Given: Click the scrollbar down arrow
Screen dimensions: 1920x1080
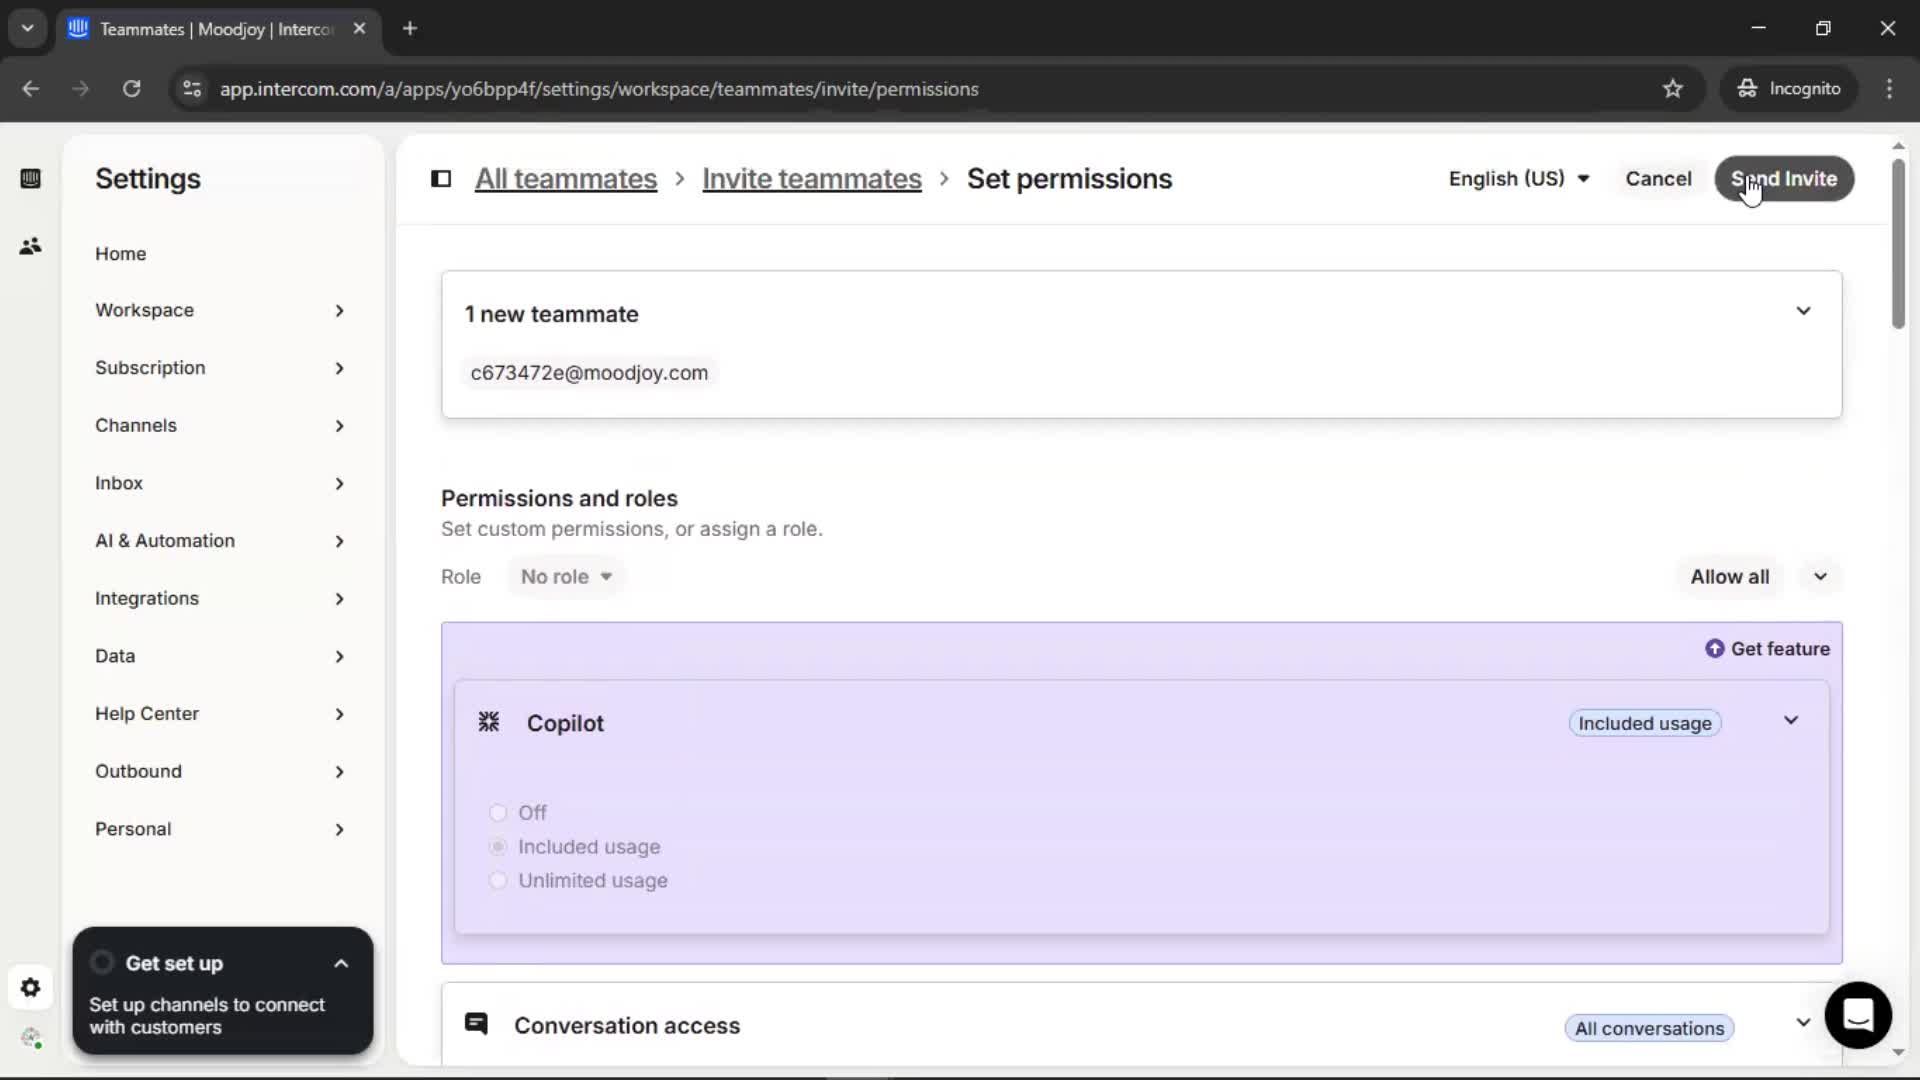Looking at the screenshot, I should pos(1898,1052).
